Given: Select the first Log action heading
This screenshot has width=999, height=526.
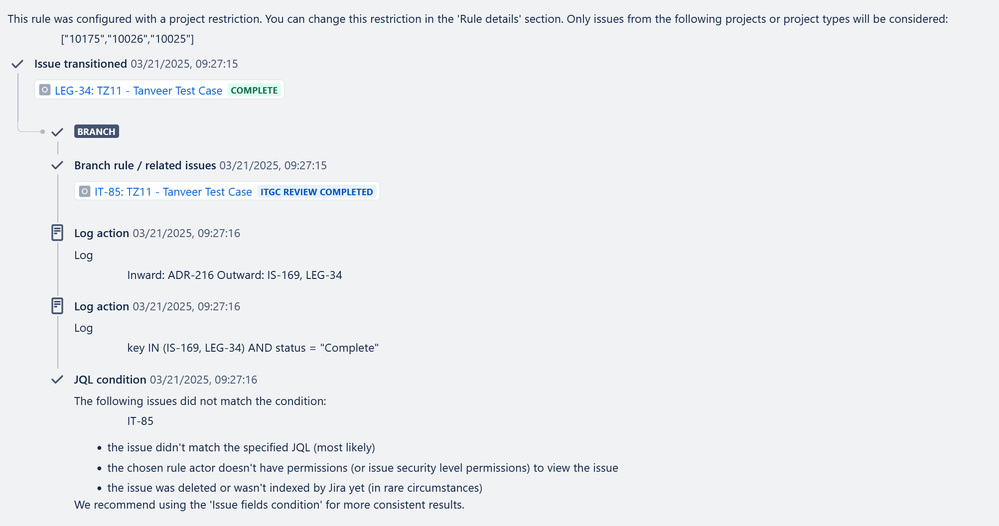Looking at the screenshot, I should (101, 233).
